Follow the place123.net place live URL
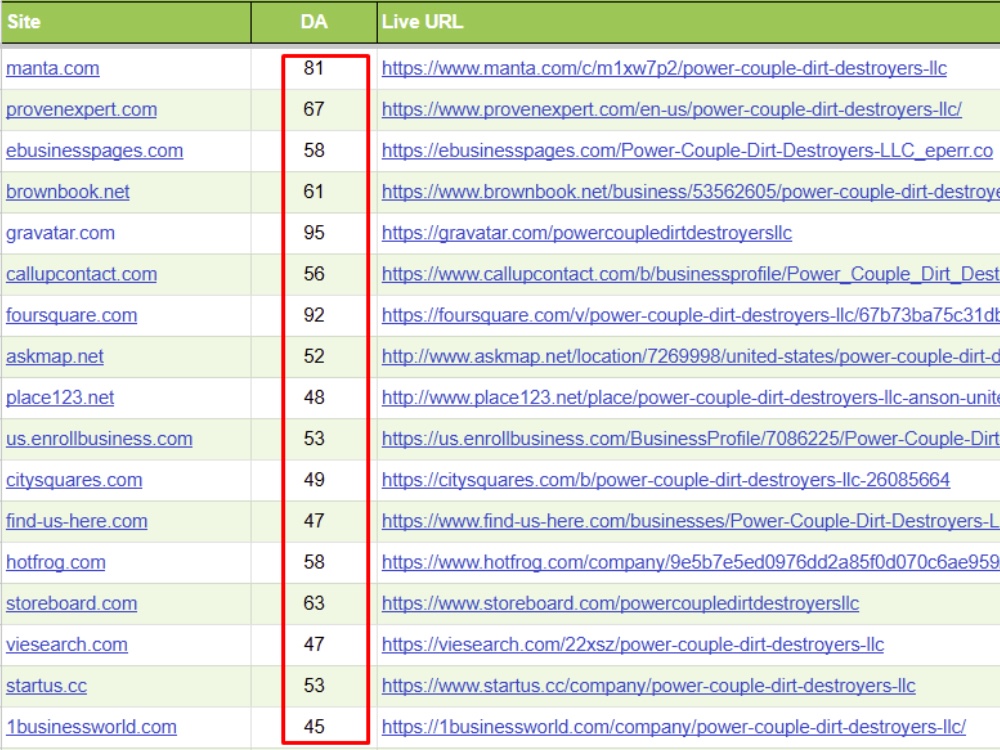Image resolution: width=1000 pixels, height=750 pixels. [691, 398]
